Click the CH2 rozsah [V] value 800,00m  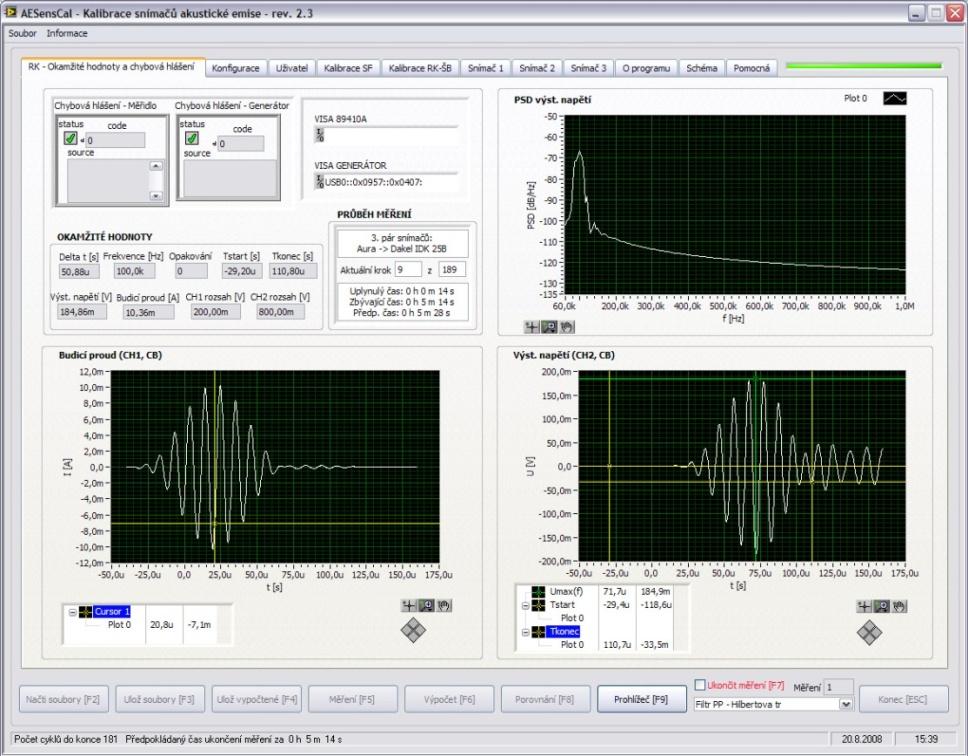click(x=281, y=312)
